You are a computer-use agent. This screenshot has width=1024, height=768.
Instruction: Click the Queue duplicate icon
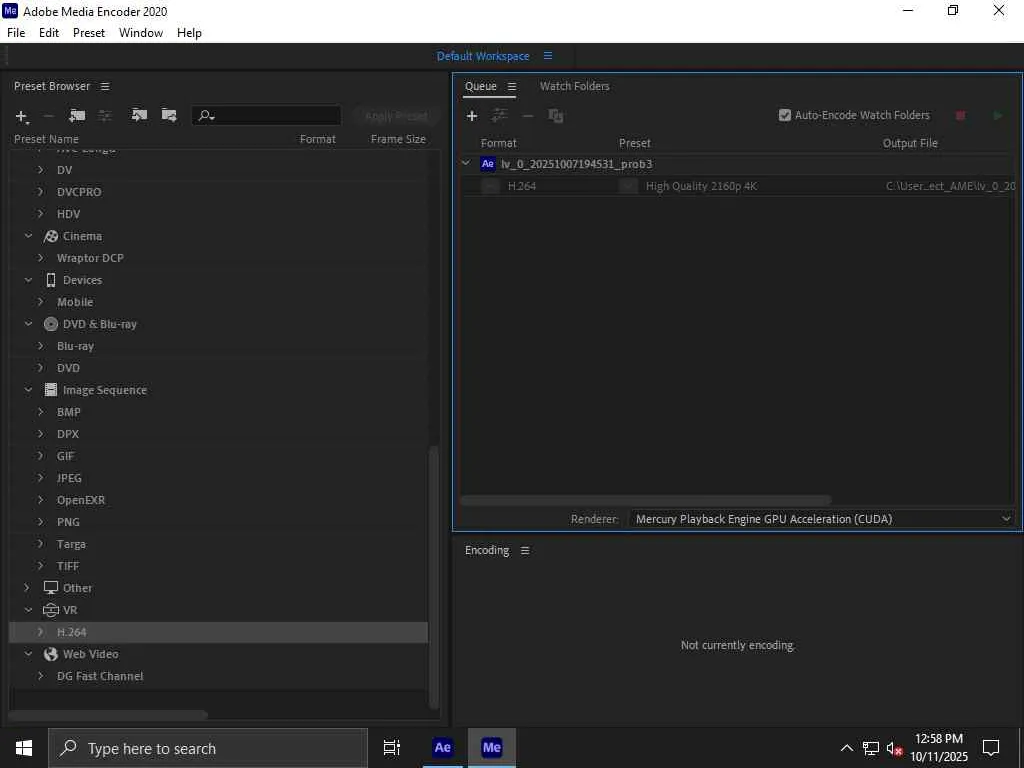point(556,116)
